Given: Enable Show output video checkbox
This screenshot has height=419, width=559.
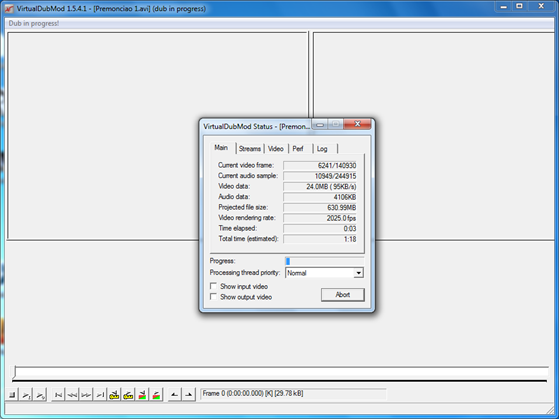Looking at the screenshot, I should [213, 297].
